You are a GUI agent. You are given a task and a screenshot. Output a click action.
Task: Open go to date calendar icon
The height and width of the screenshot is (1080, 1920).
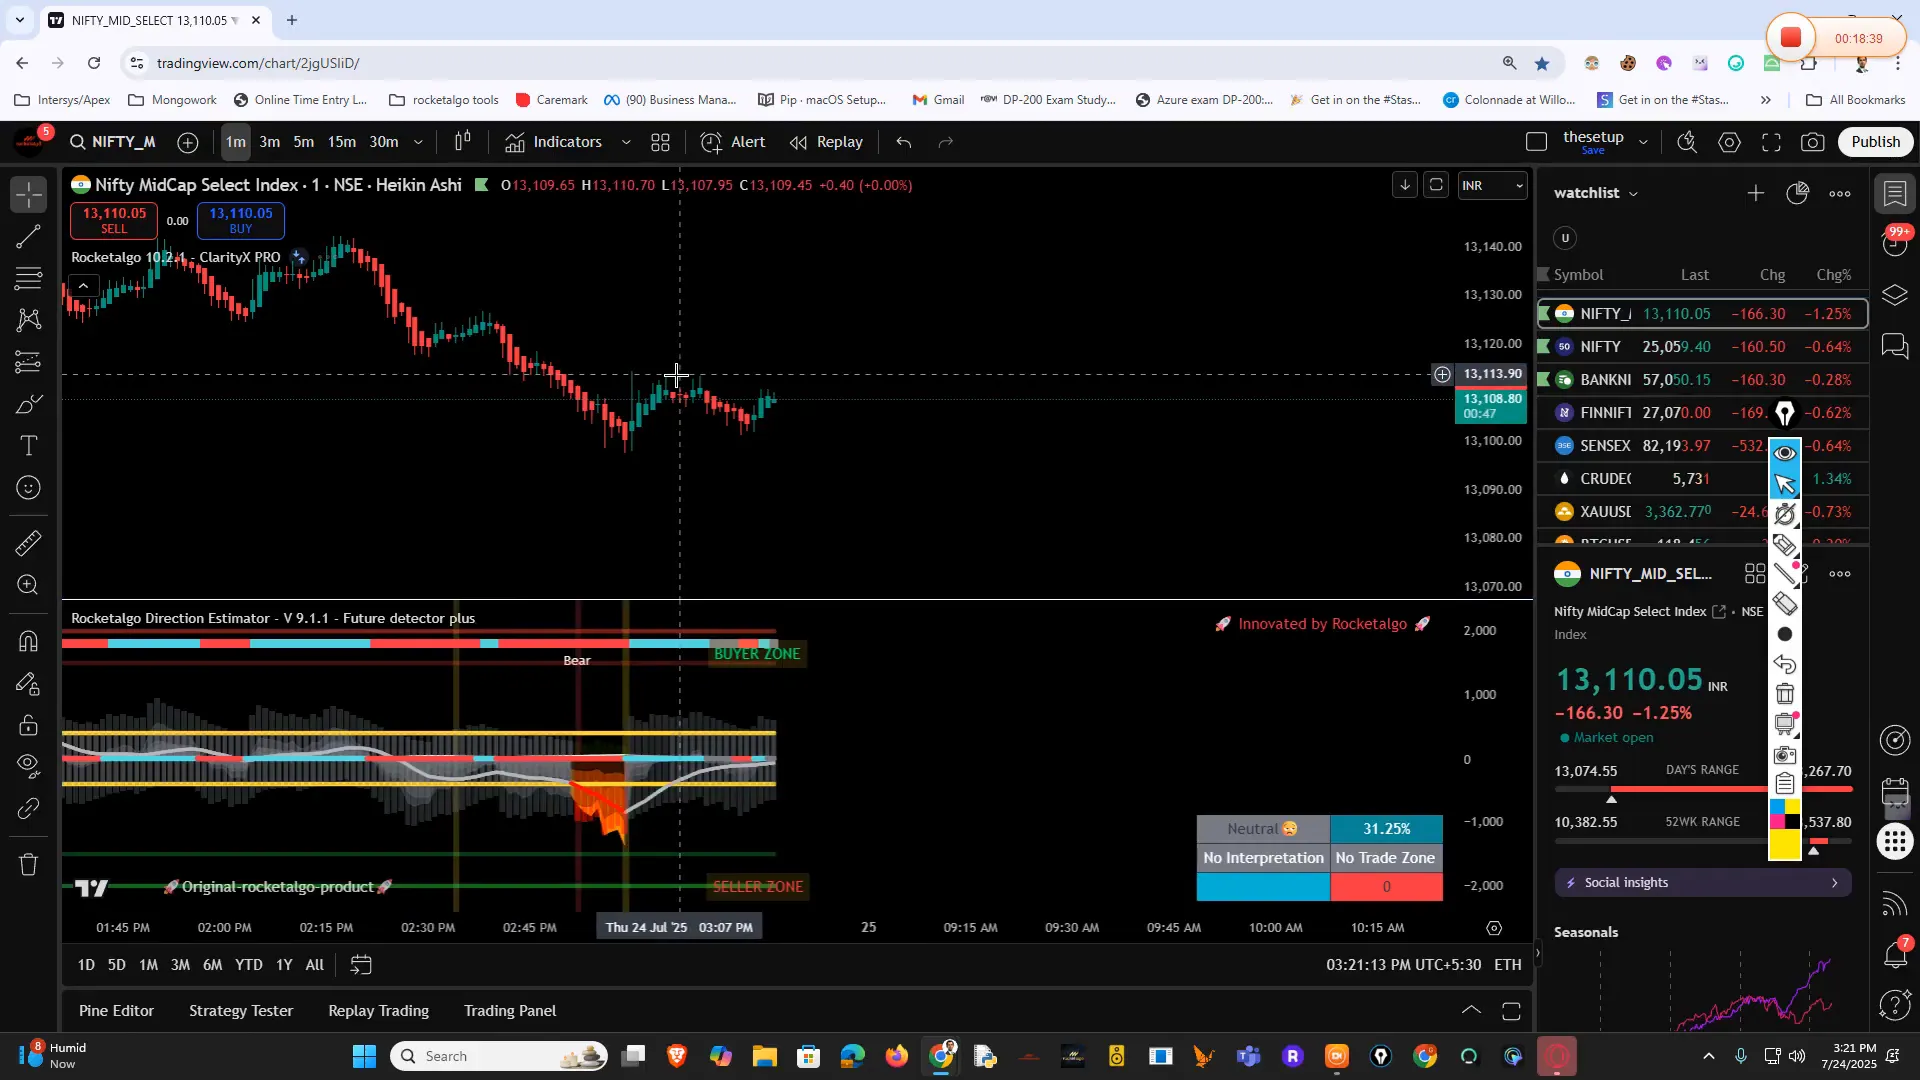pos(361,965)
